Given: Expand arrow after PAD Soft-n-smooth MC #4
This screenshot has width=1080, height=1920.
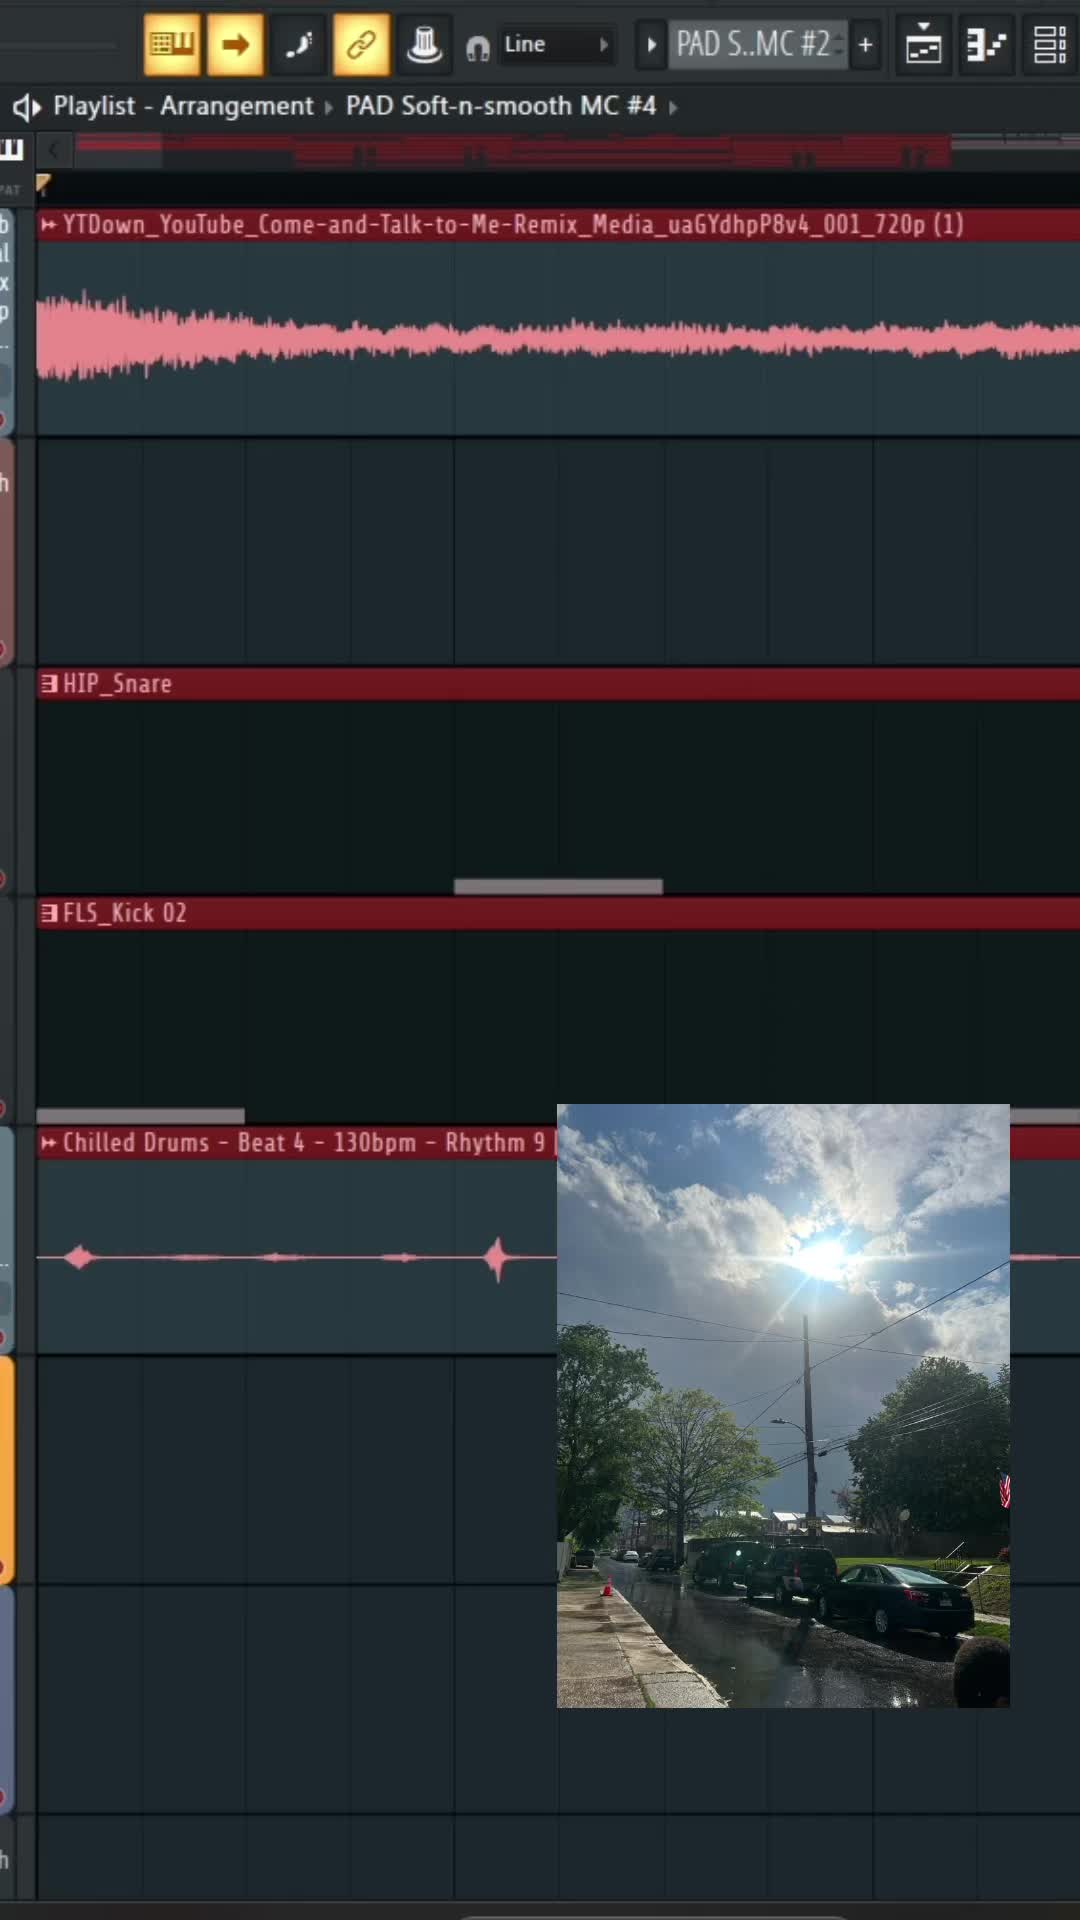Looking at the screenshot, I should click(x=672, y=107).
